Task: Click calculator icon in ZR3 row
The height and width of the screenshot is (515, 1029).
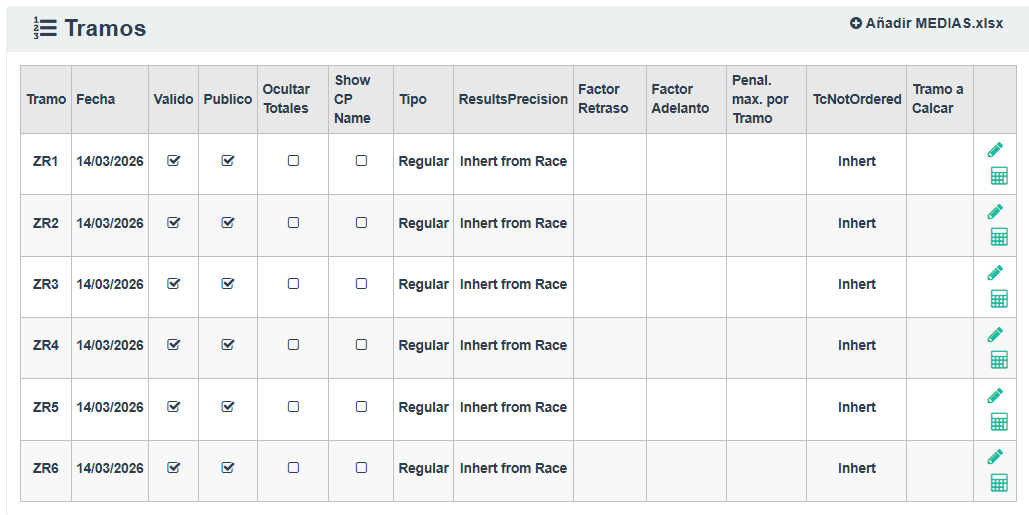Action: tap(998, 298)
